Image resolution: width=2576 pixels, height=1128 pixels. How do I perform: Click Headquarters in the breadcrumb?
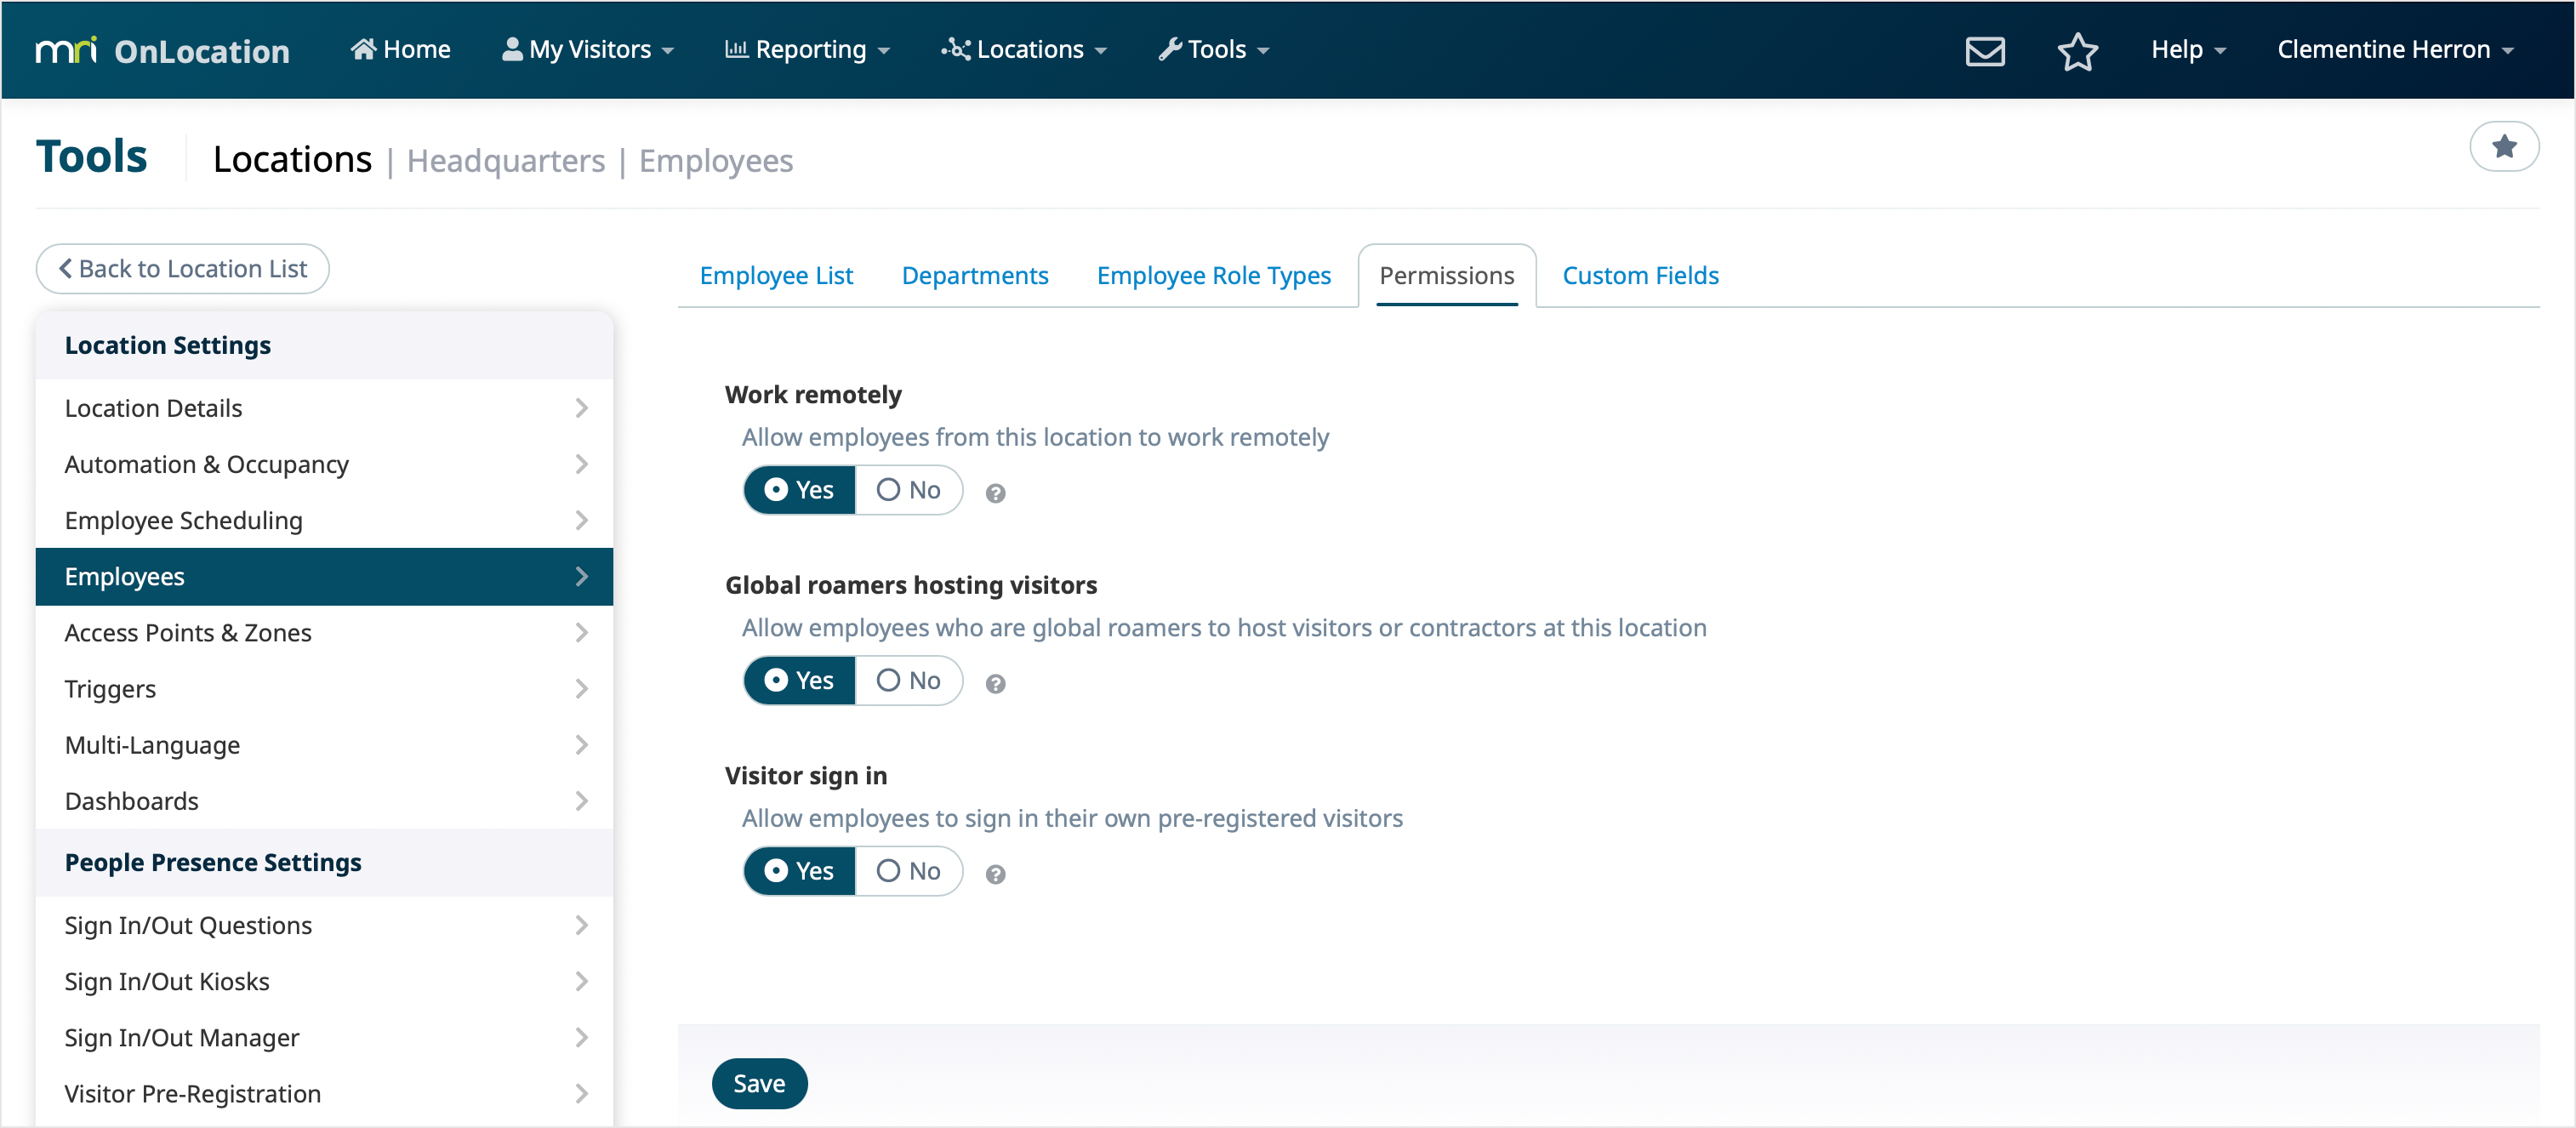506,161
